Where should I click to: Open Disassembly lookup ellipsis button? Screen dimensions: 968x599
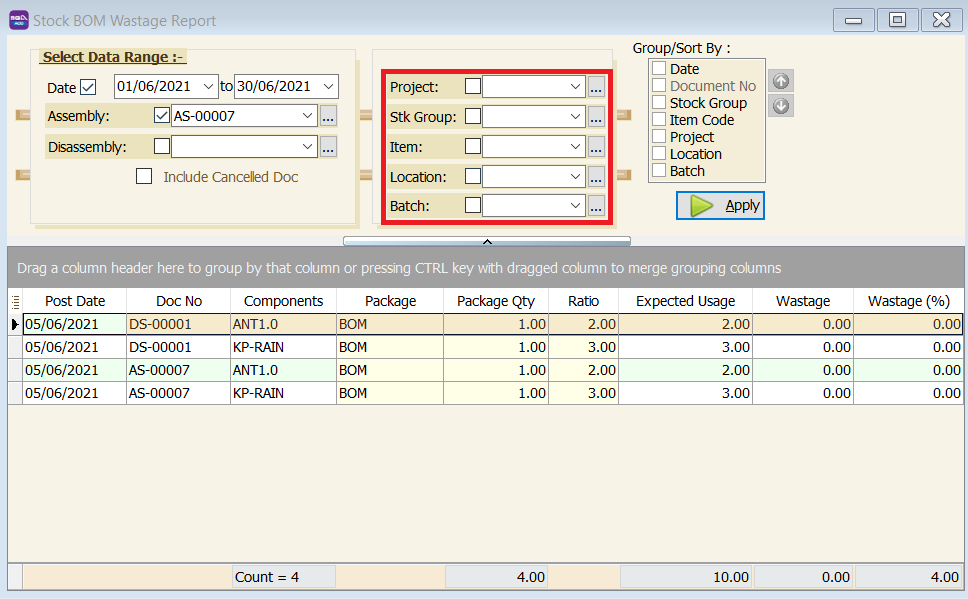pyautogui.click(x=328, y=147)
